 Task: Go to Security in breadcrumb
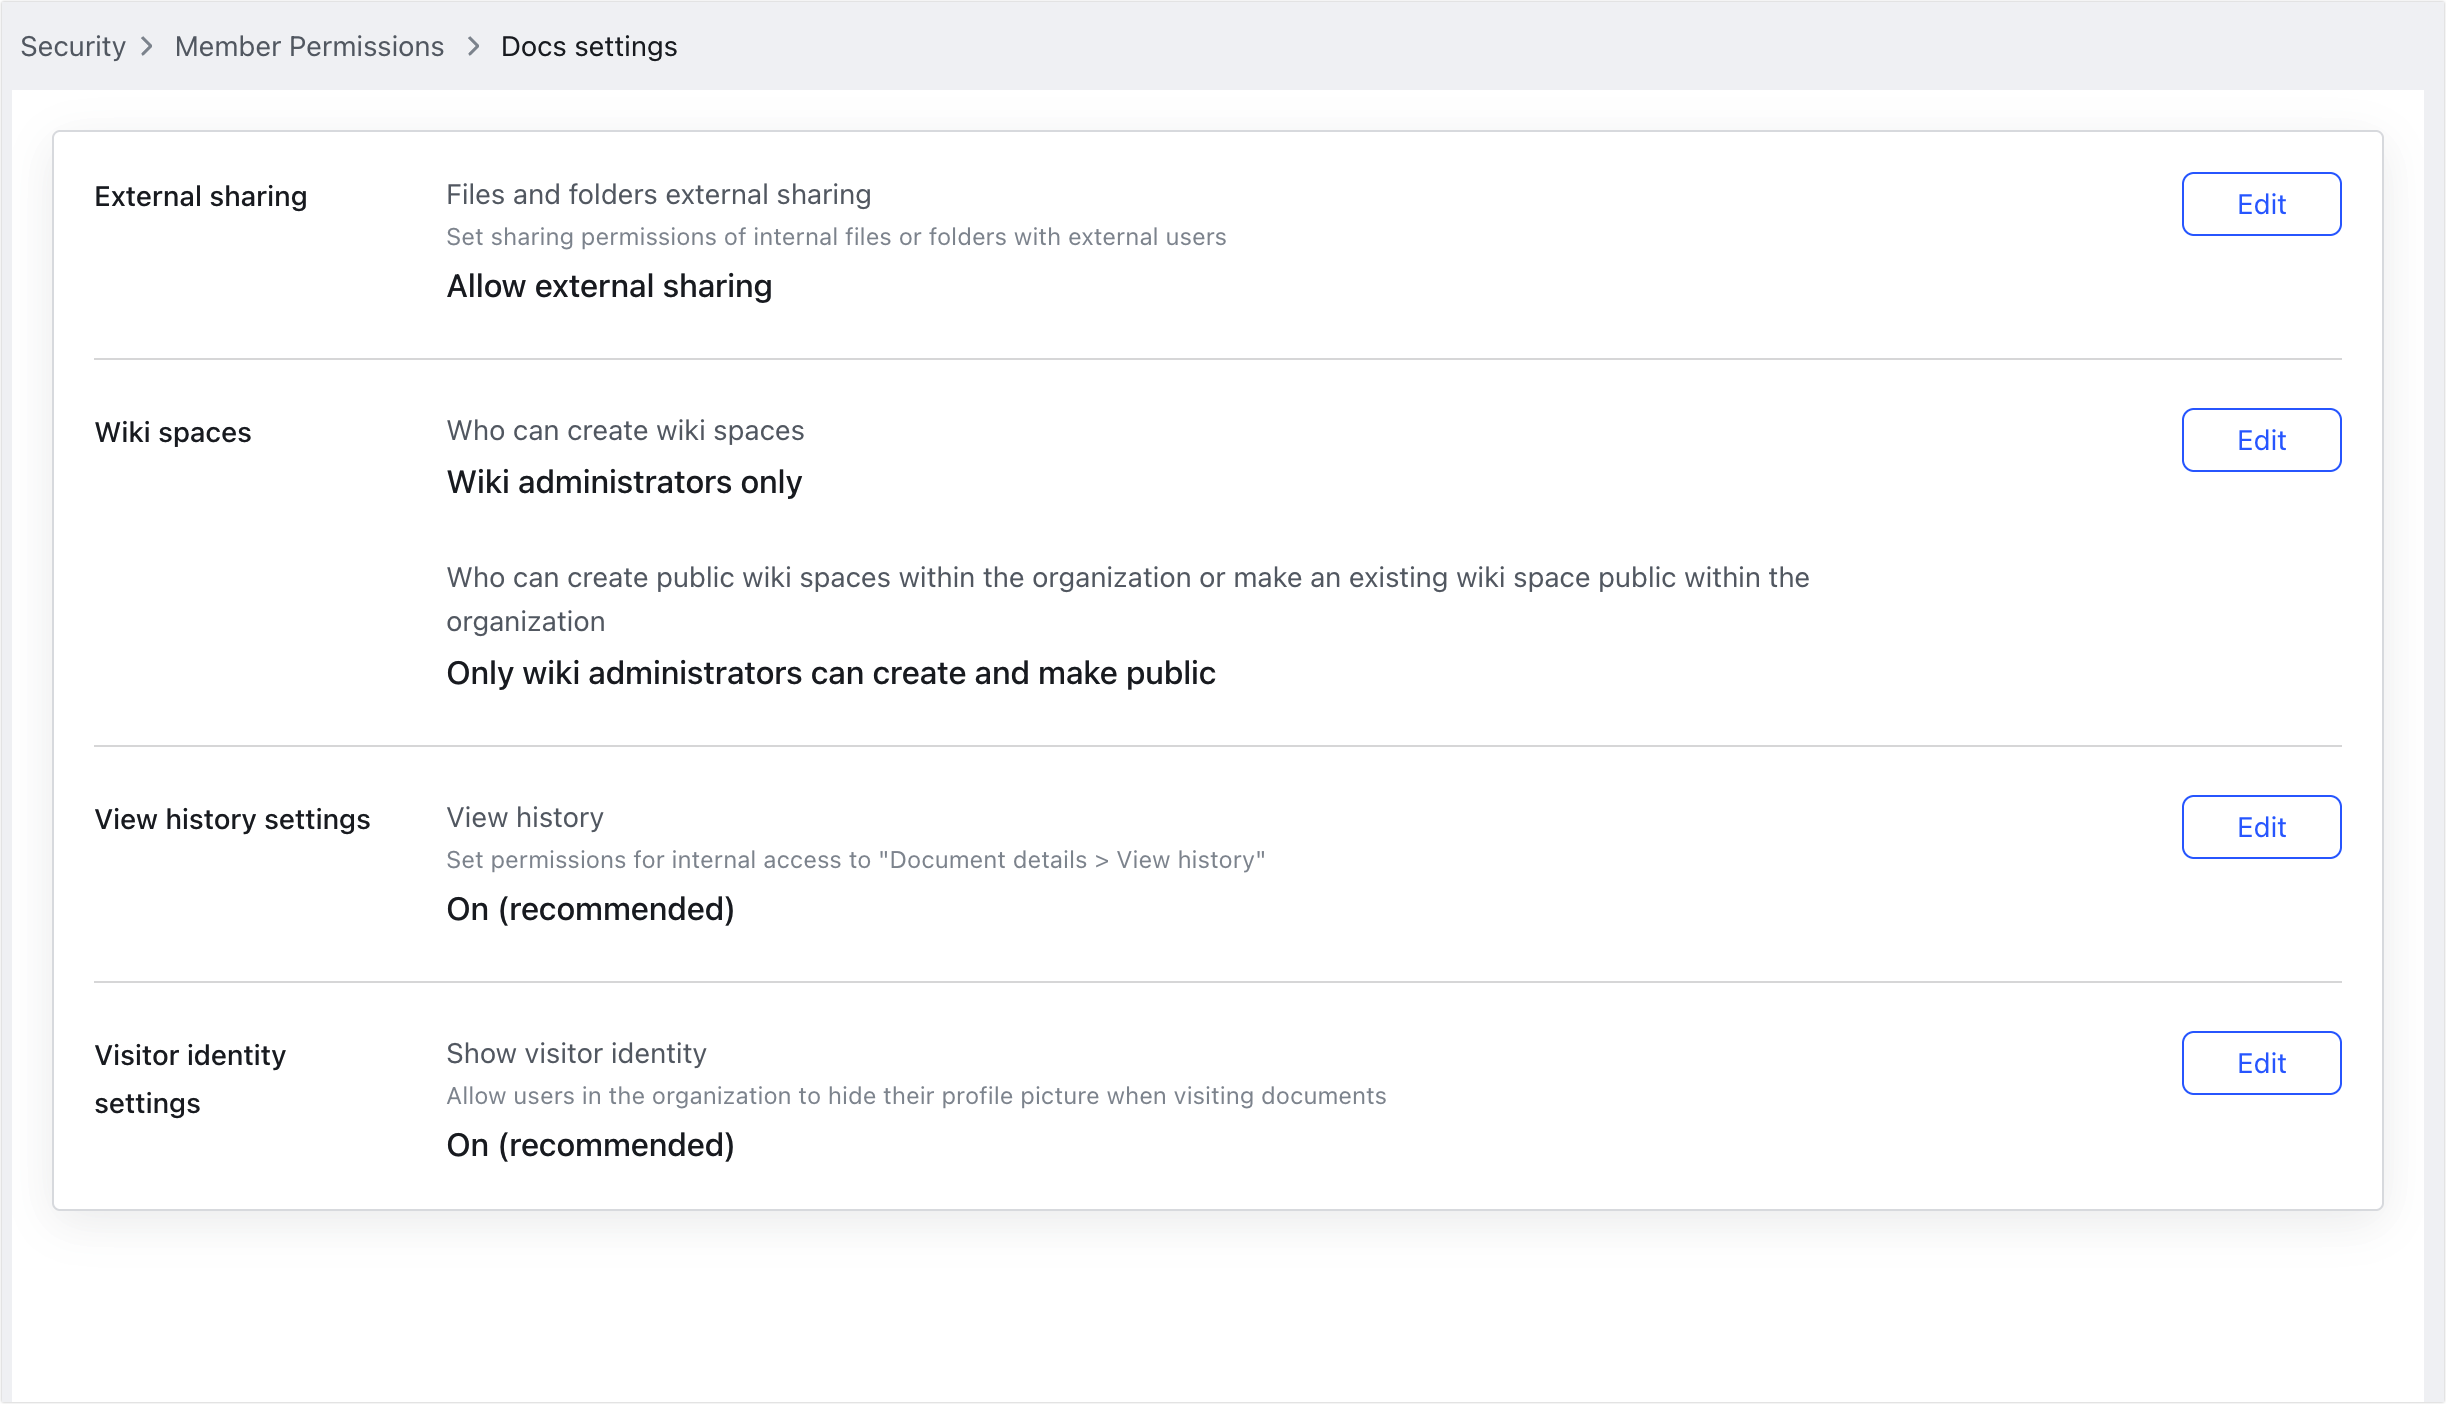coord(73,46)
